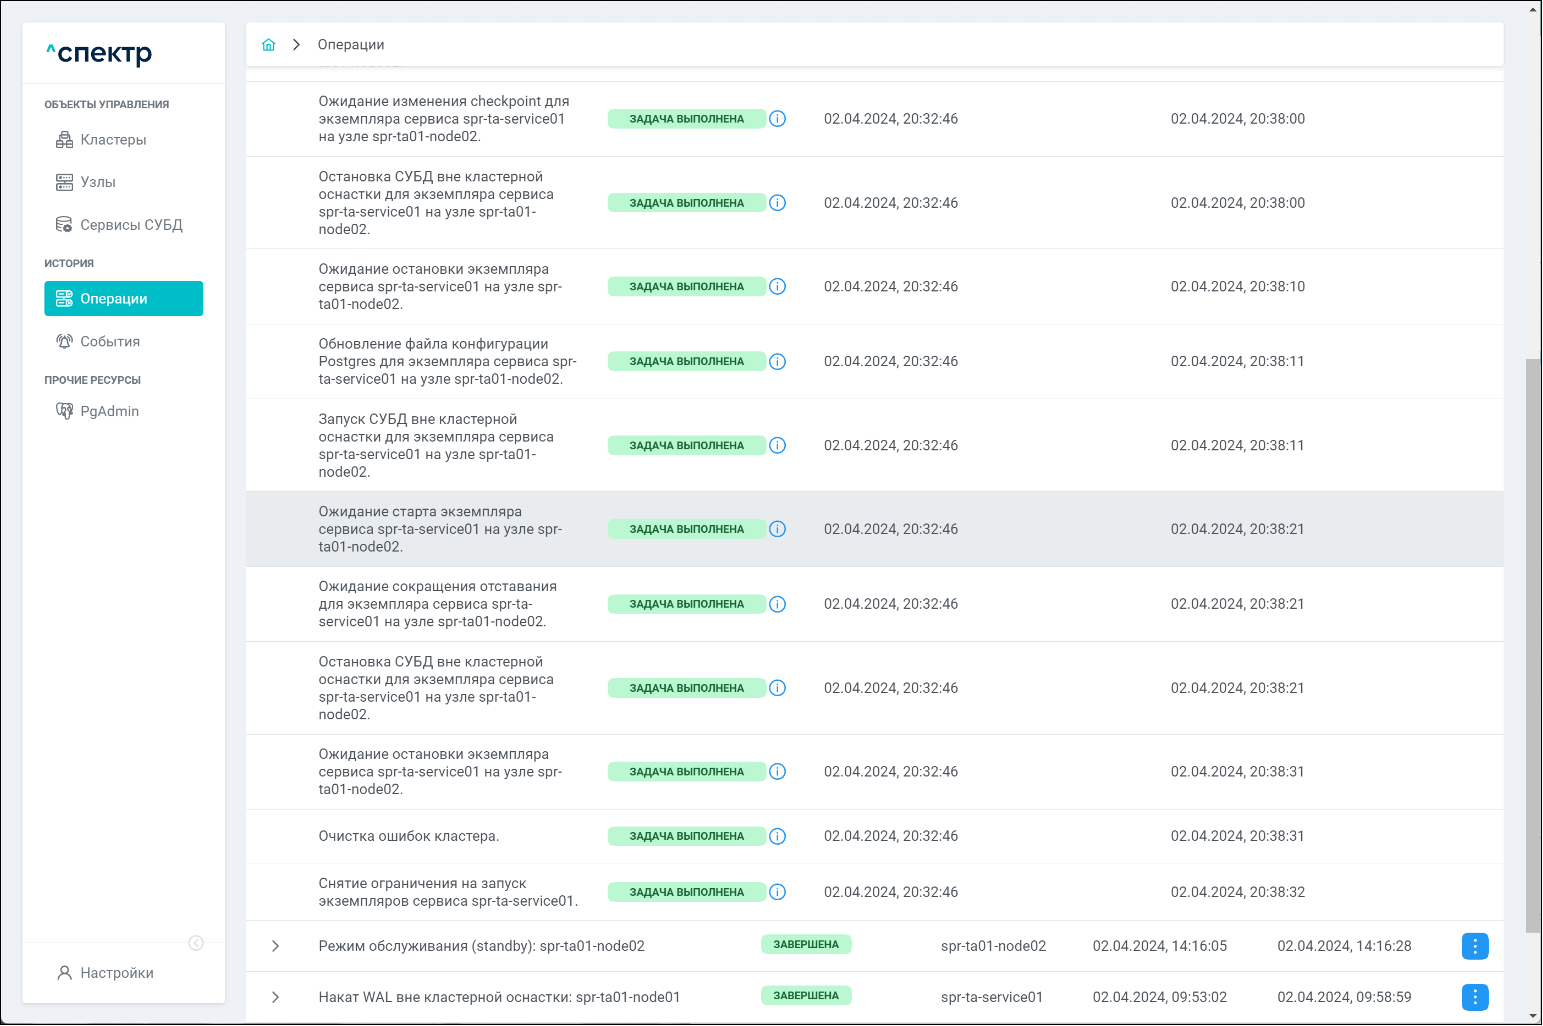This screenshot has width=1543, height=1026.
Task: Open PgAdmin resource link
Action: tap(109, 411)
